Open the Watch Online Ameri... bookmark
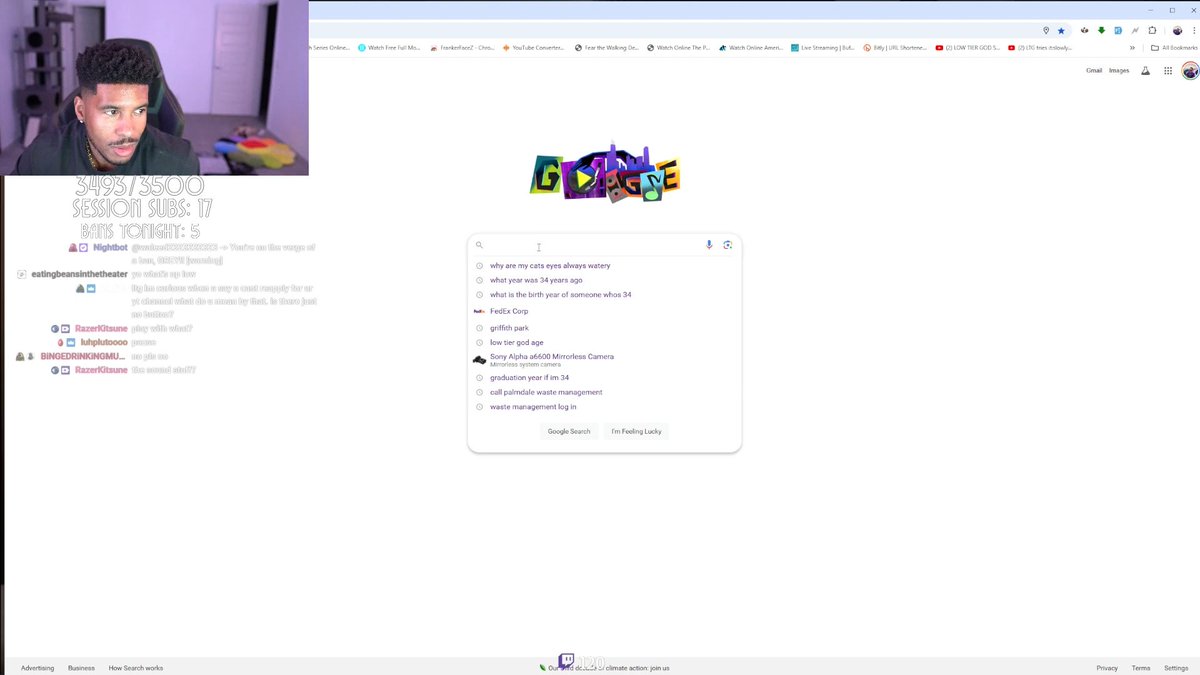Viewport: 1200px width, 675px height. 751,47
